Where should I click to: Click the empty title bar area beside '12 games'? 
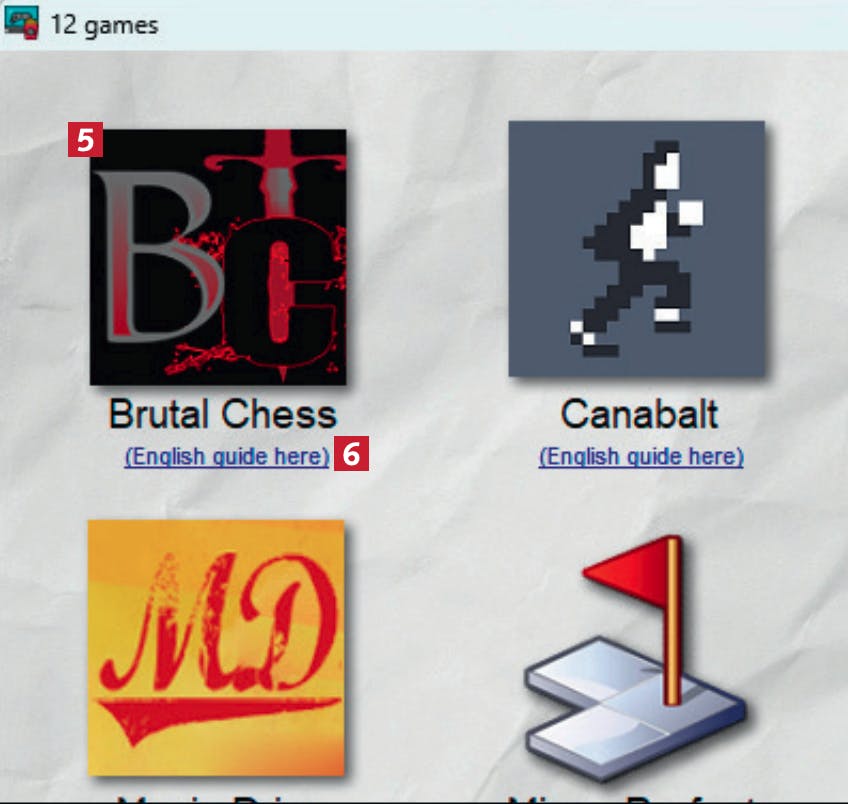pos(503,25)
